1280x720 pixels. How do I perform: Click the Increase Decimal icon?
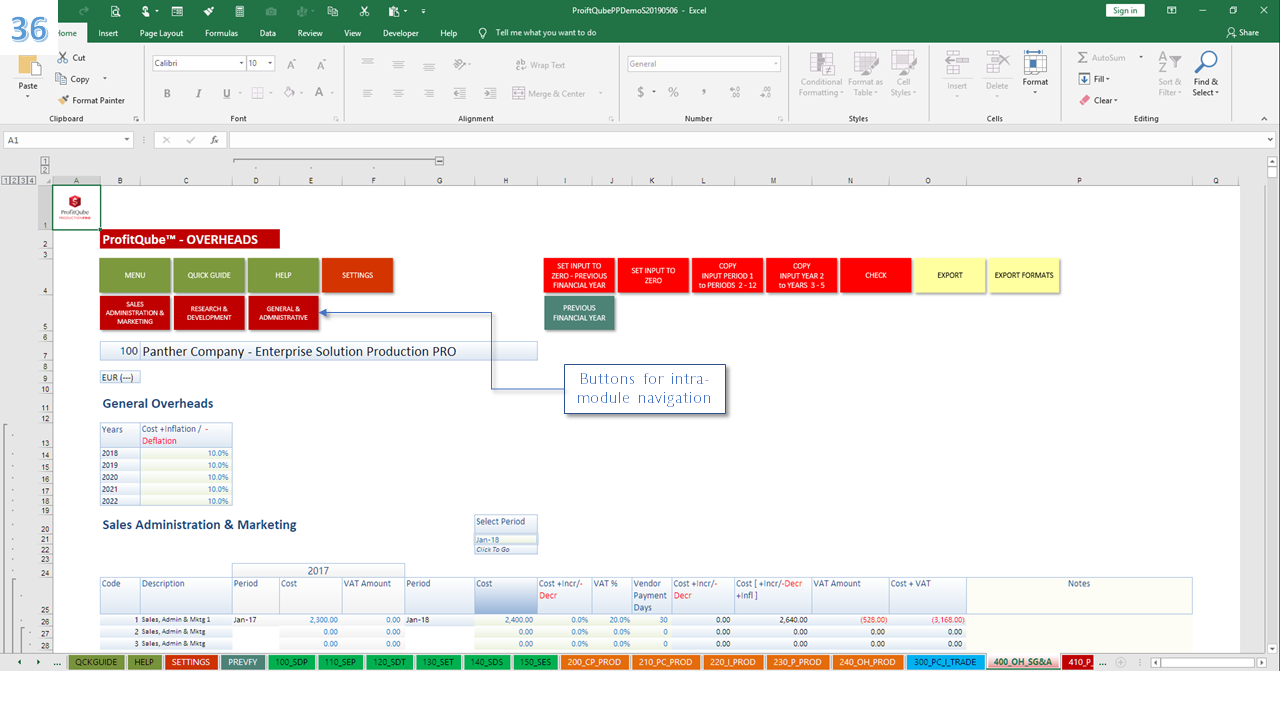point(733,92)
